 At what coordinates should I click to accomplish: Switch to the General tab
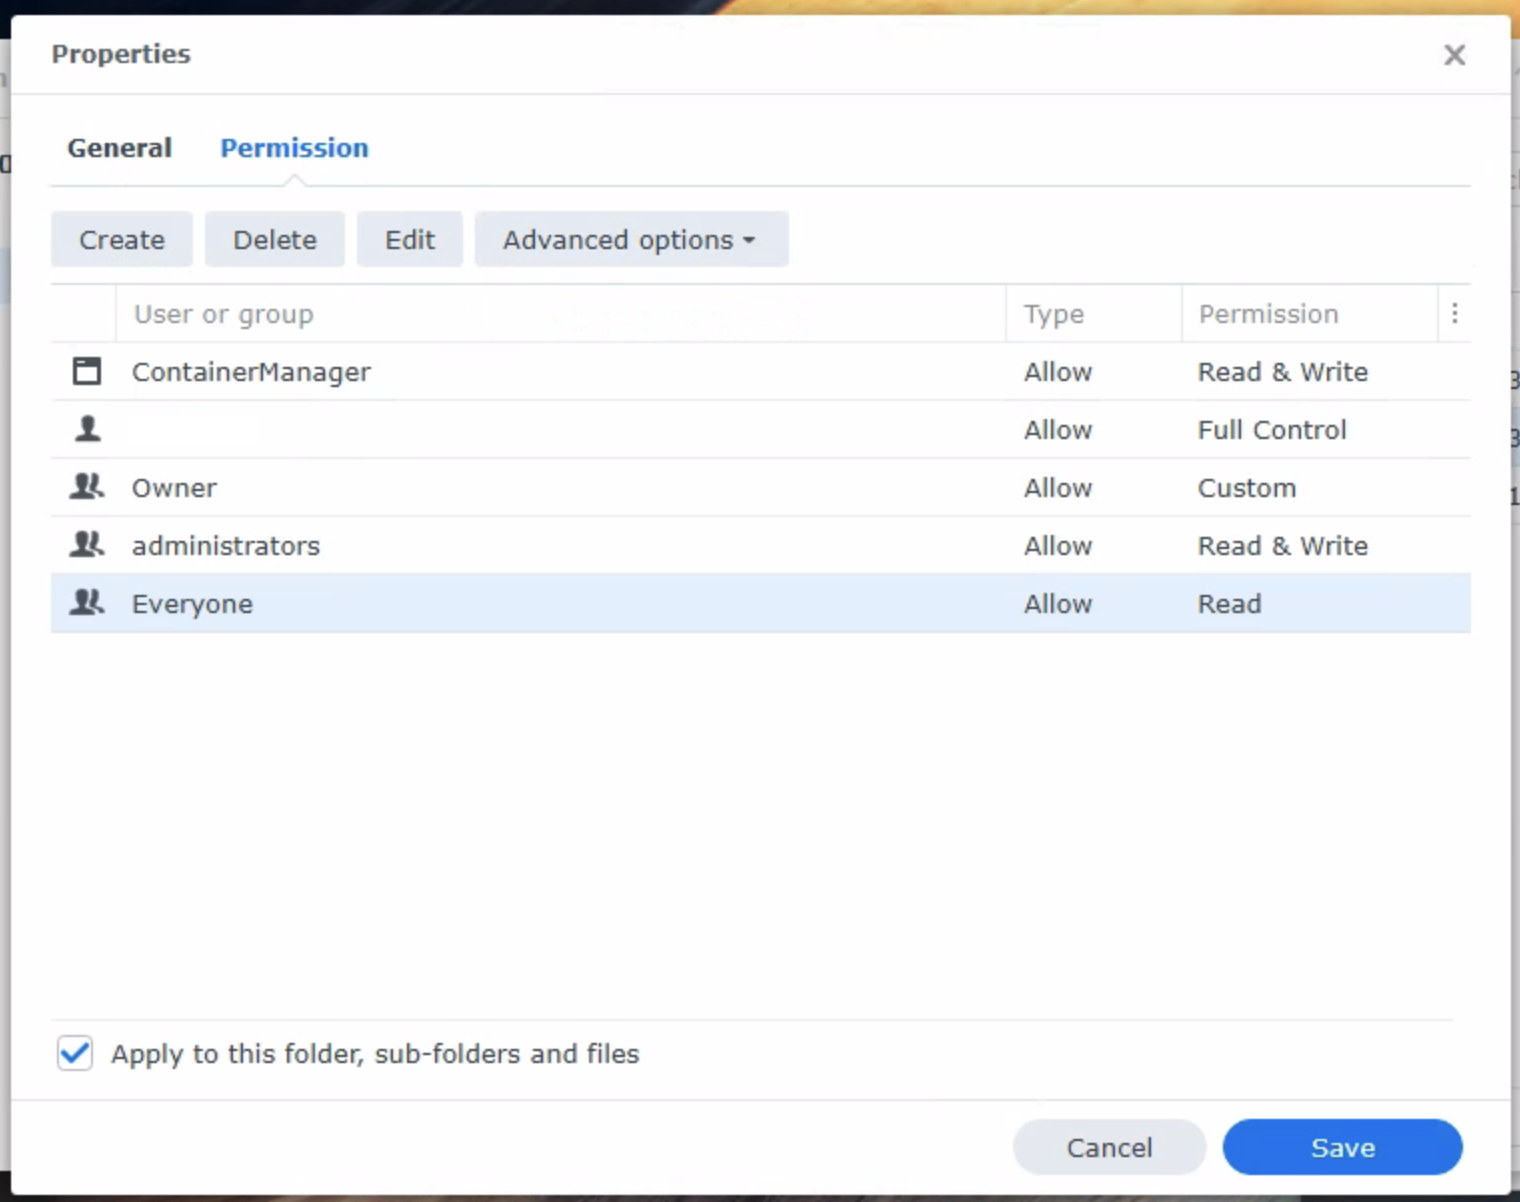point(119,148)
